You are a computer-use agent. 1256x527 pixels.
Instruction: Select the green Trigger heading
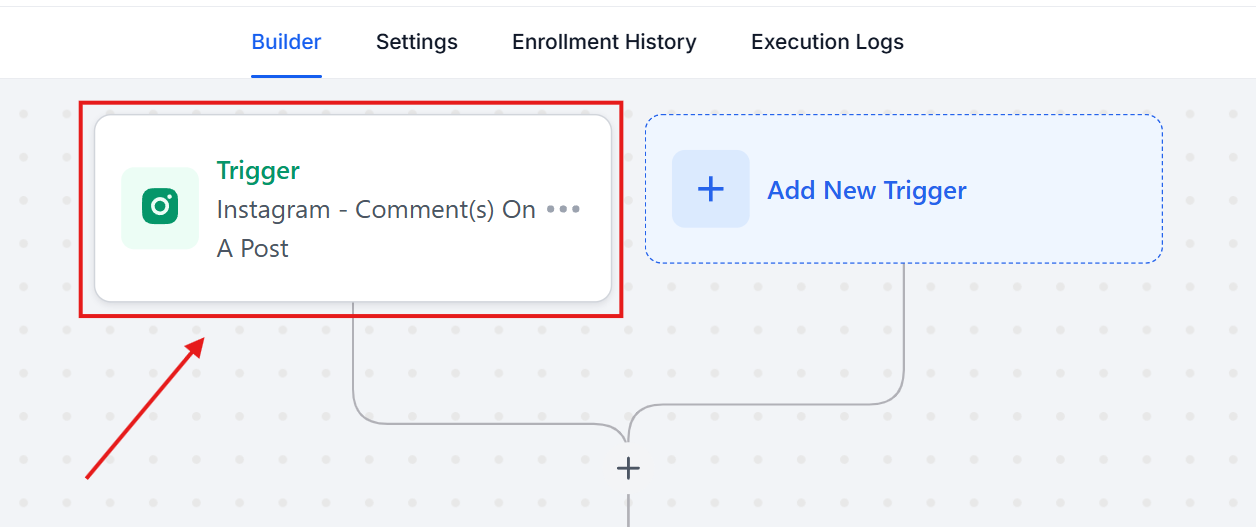258,171
